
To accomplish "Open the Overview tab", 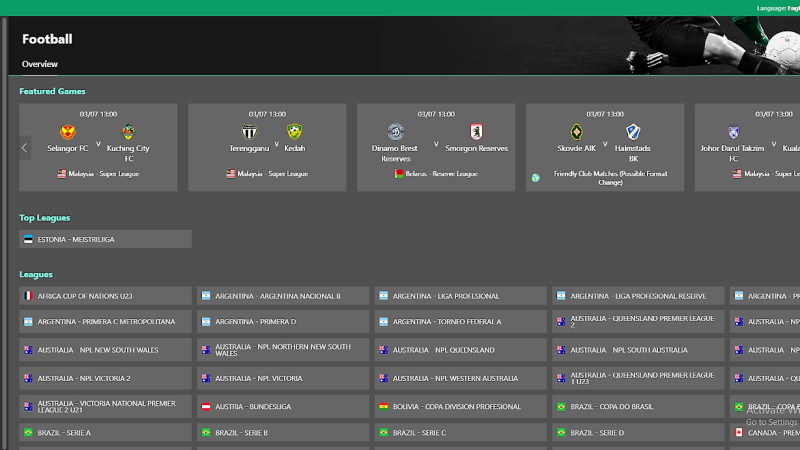I will coord(39,64).
